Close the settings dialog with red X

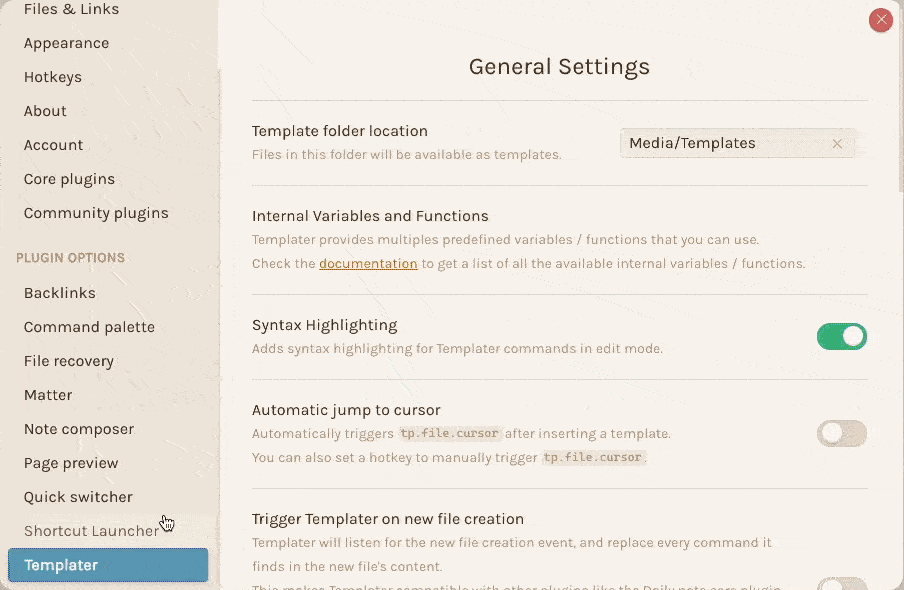(x=880, y=20)
